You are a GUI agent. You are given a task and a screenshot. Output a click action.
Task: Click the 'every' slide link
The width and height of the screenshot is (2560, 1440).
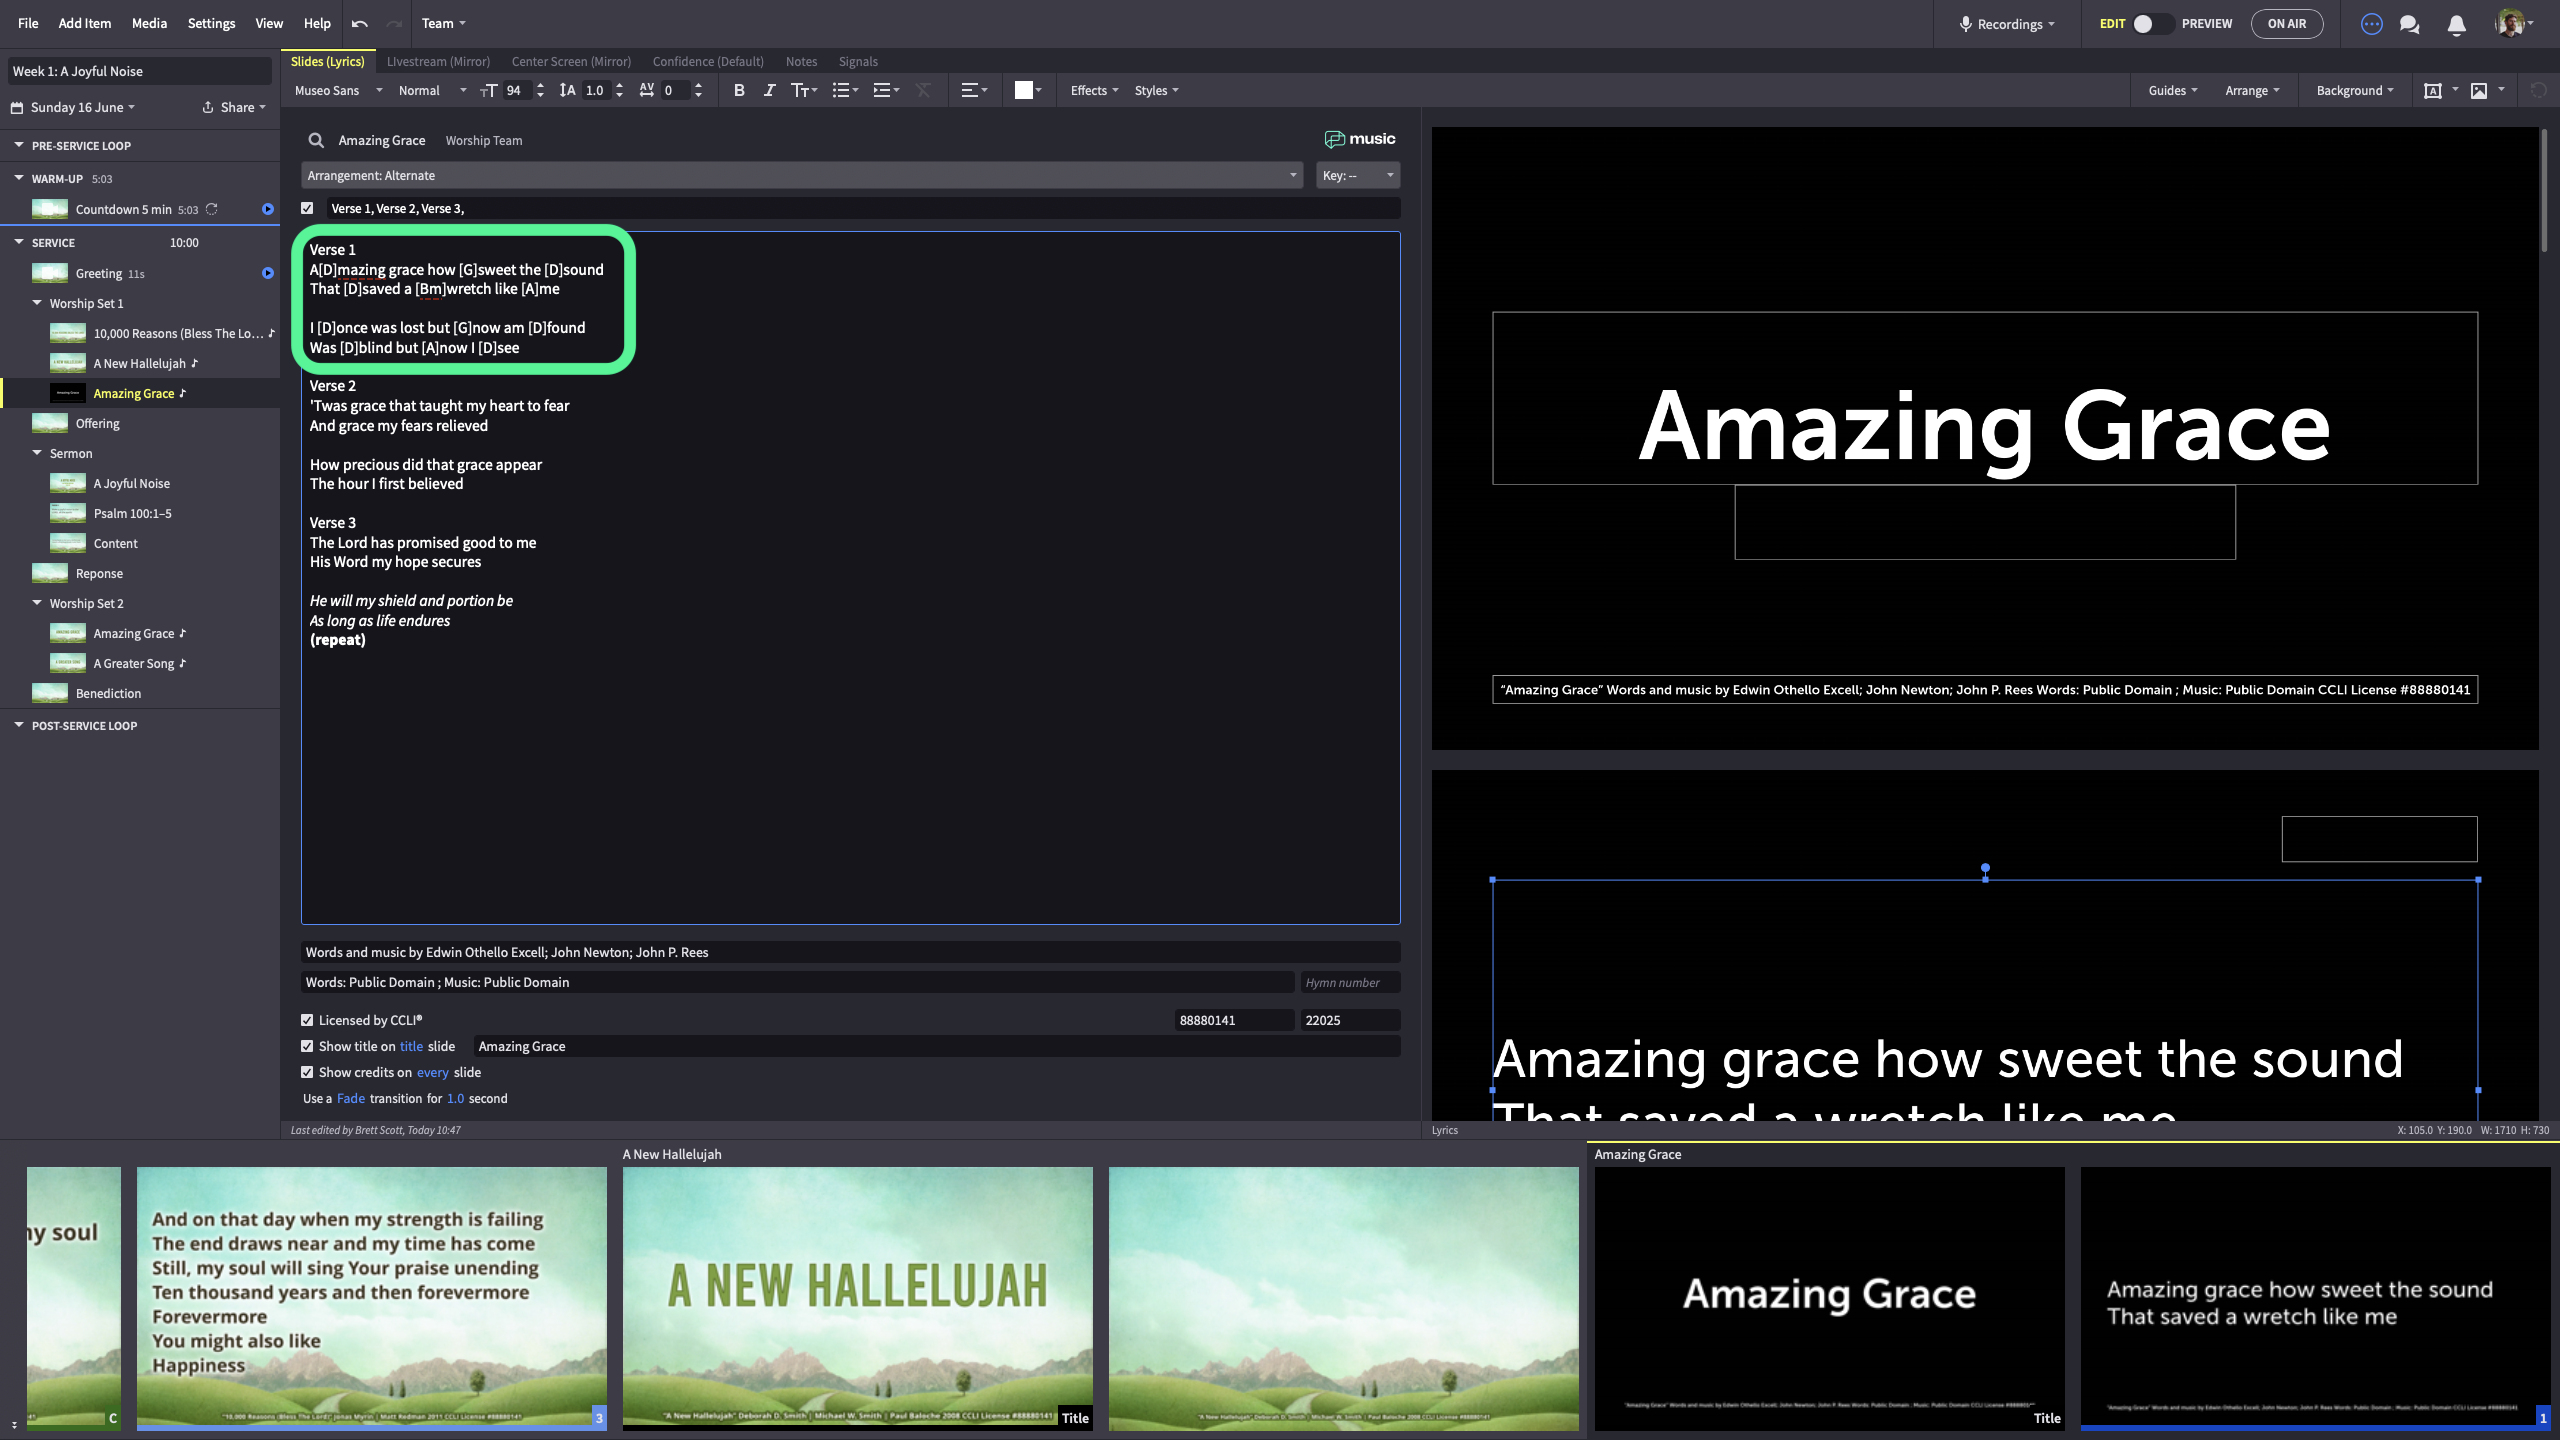tap(432, 1073)
